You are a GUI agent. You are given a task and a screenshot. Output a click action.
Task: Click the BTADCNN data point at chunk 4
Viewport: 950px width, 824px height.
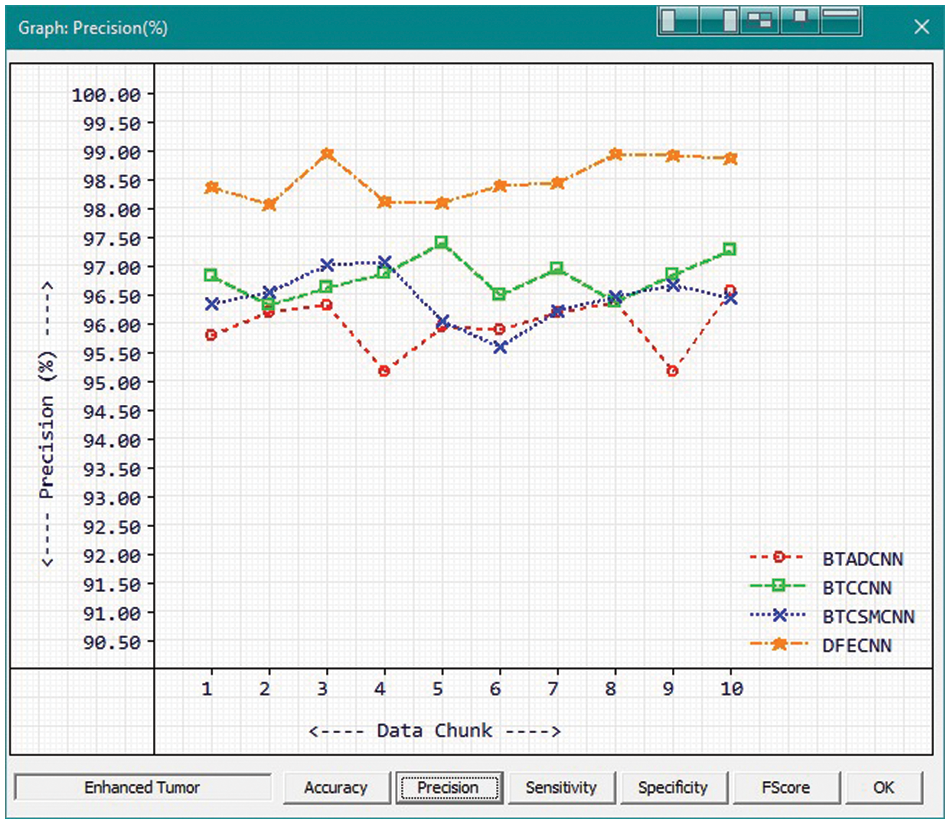(384, 371)
